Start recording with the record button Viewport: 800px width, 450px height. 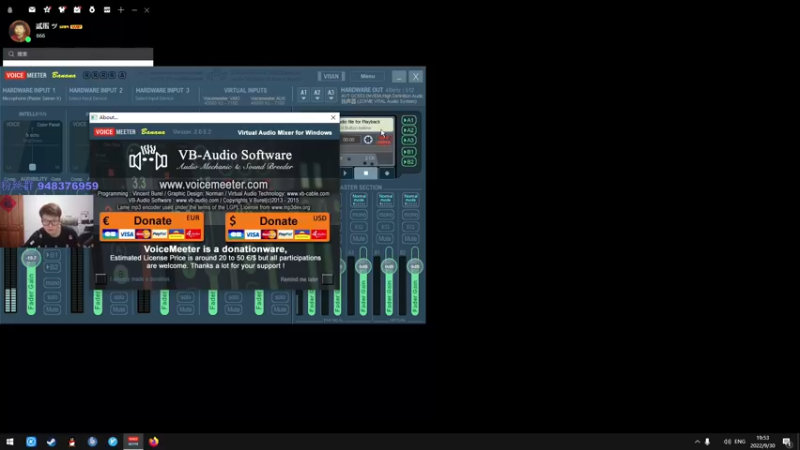[x=387, y=173]
